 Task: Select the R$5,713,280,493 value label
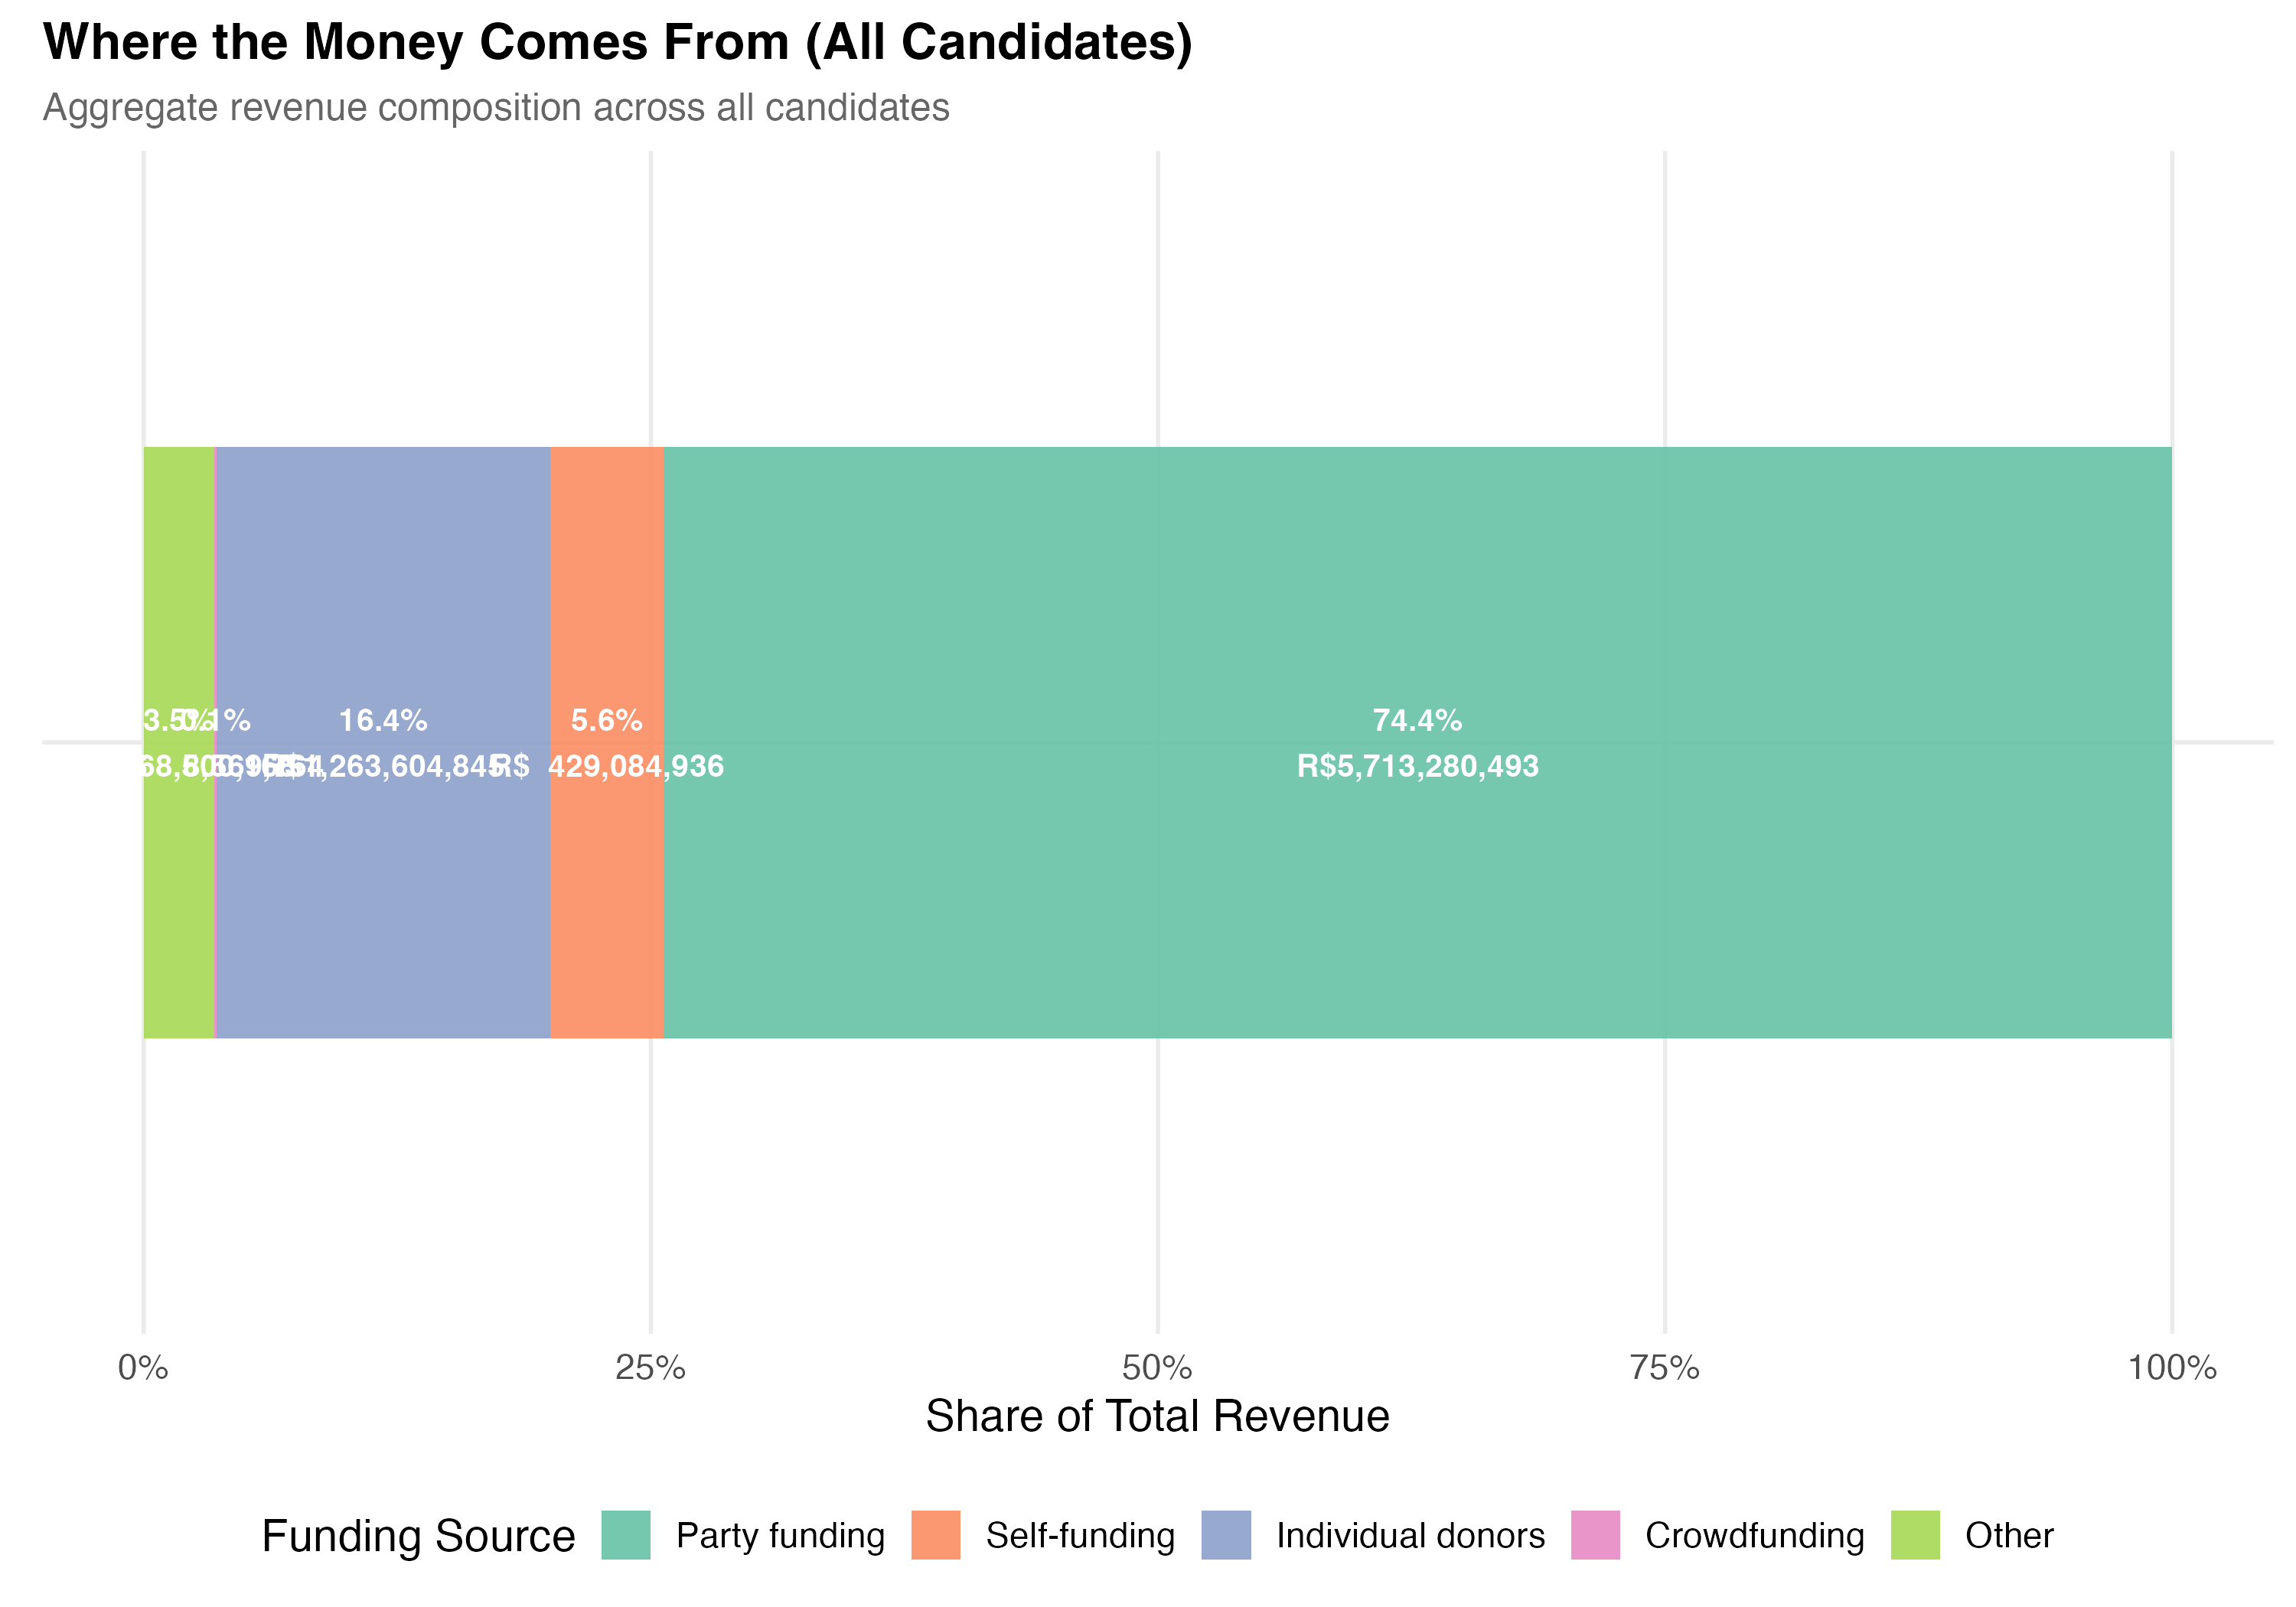tap(1417, 766)
